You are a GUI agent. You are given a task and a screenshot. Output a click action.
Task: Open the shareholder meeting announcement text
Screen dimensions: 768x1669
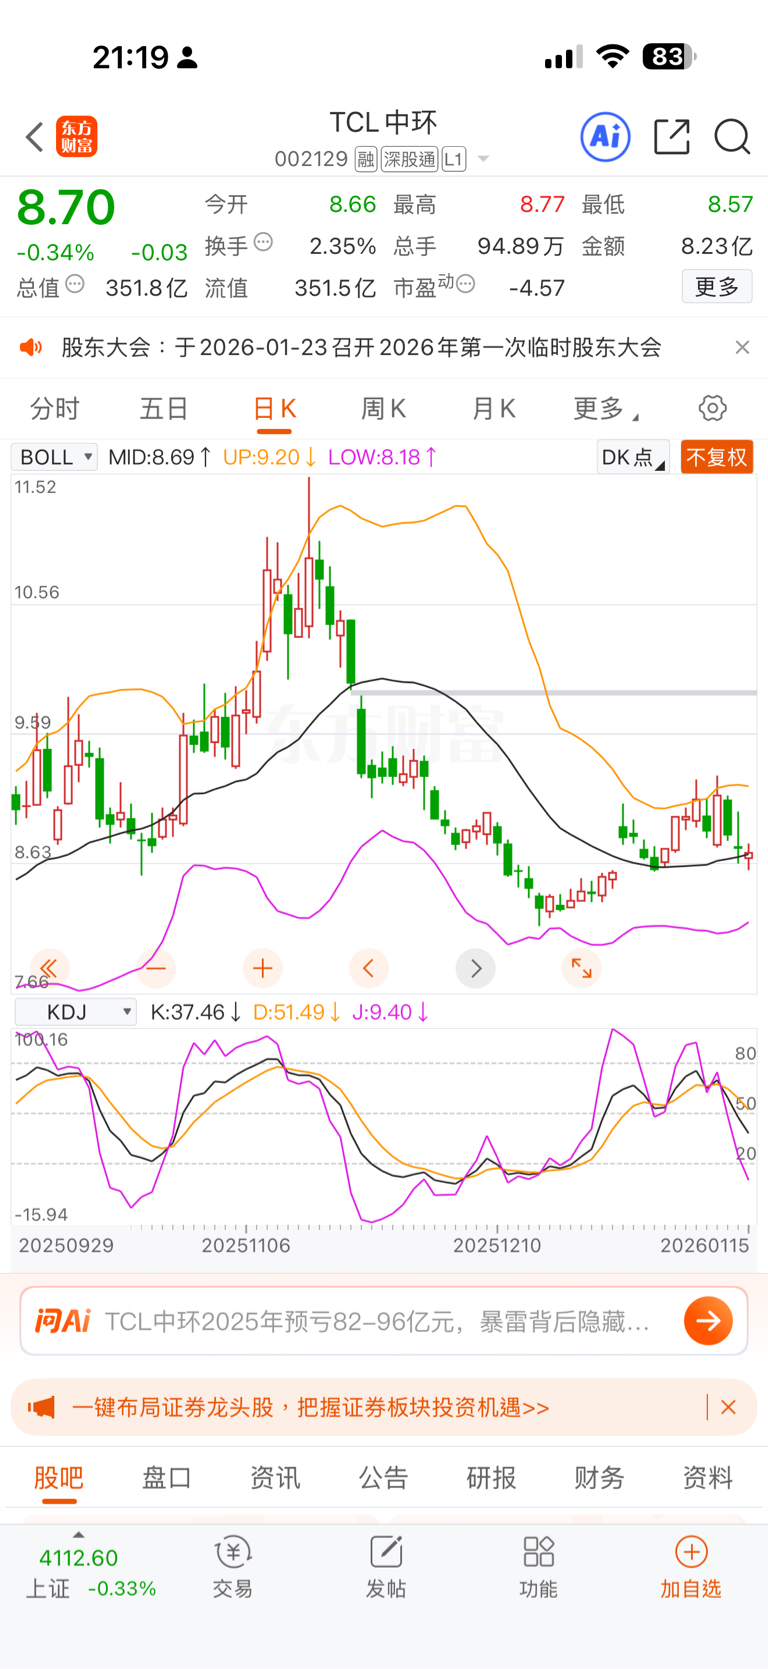click(x=362, y=347)
